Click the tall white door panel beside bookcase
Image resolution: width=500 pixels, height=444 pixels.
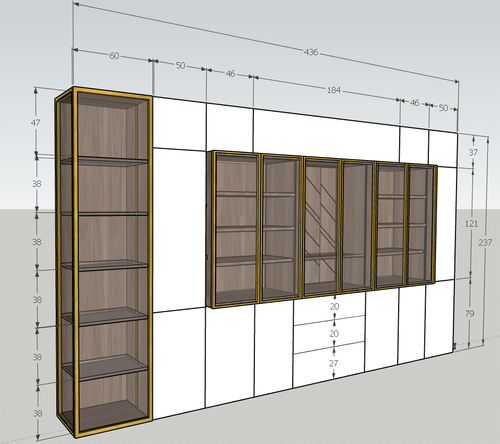pos(179,230)
